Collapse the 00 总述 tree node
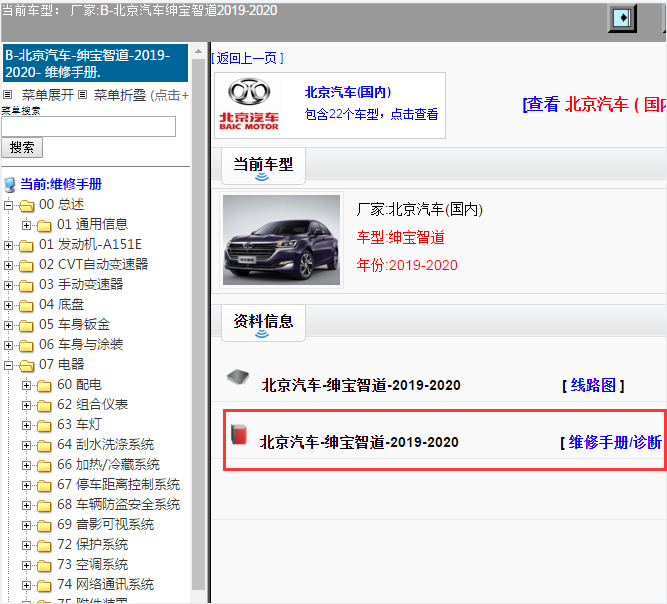The width and height of the screenshot is (667, 604). click(8, 205)
